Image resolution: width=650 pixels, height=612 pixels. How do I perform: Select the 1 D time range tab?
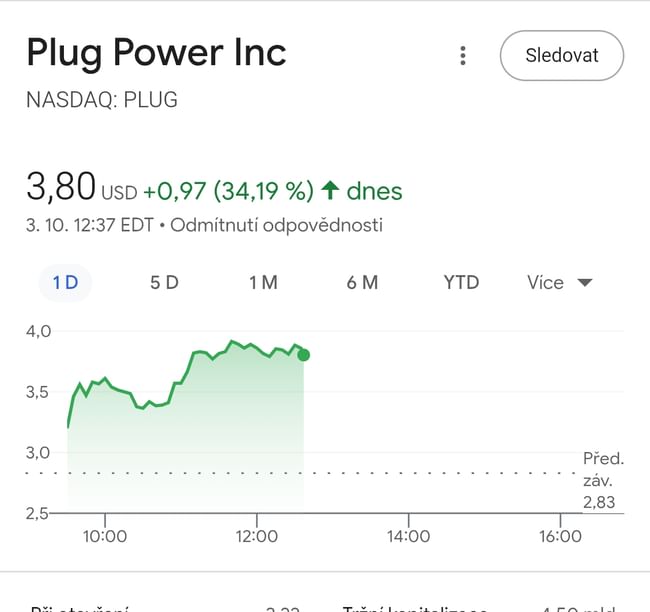pos(65,283)
